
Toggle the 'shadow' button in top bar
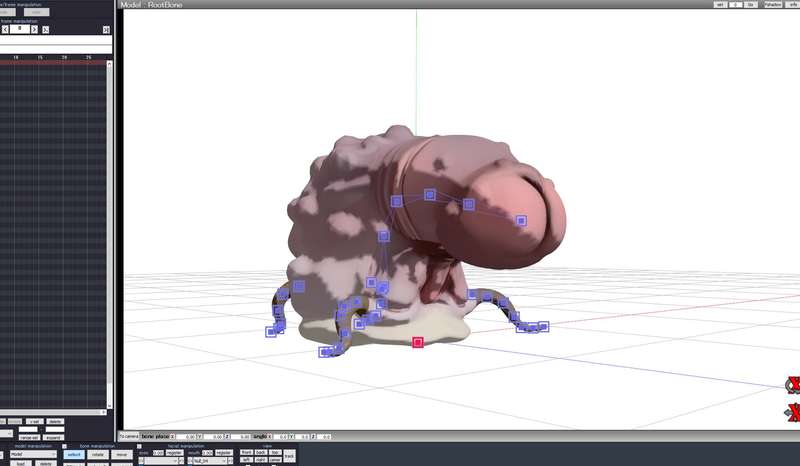click(772, 5)
